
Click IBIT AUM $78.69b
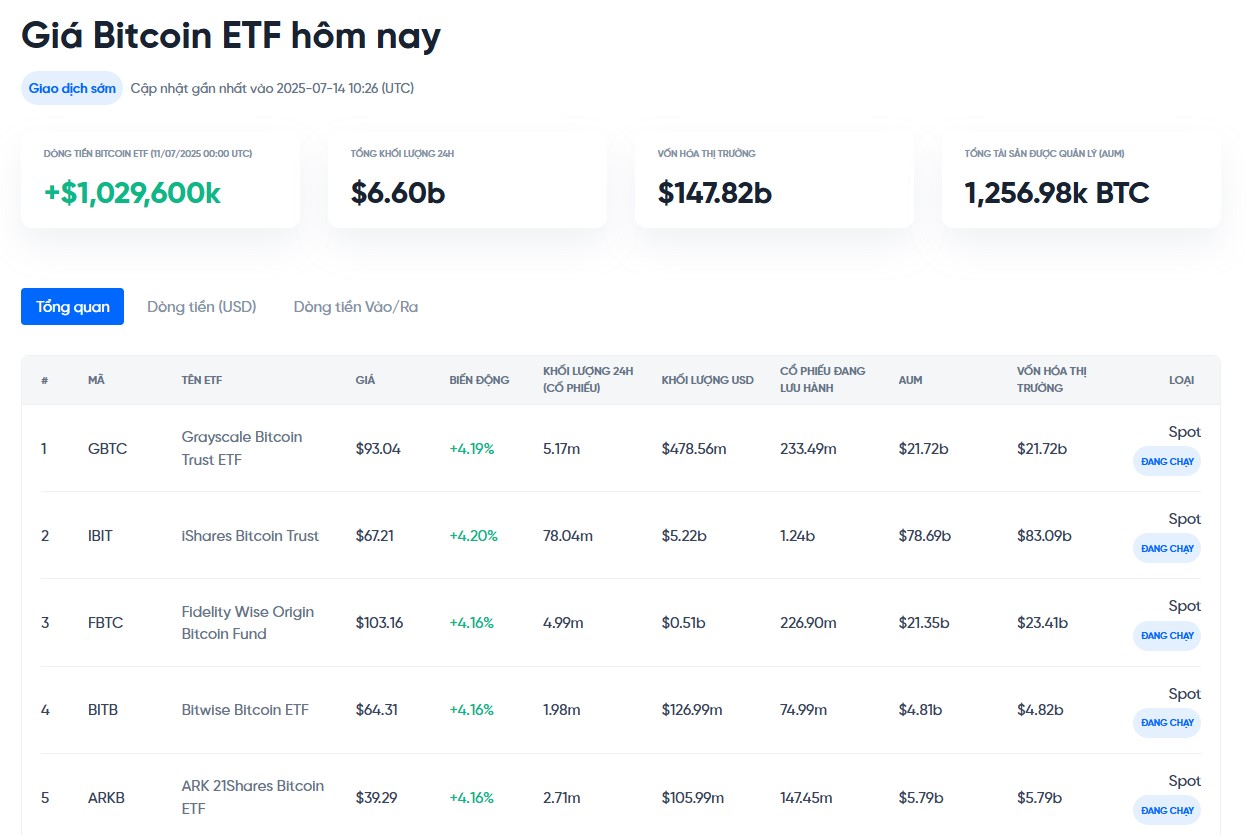(925, 536)
